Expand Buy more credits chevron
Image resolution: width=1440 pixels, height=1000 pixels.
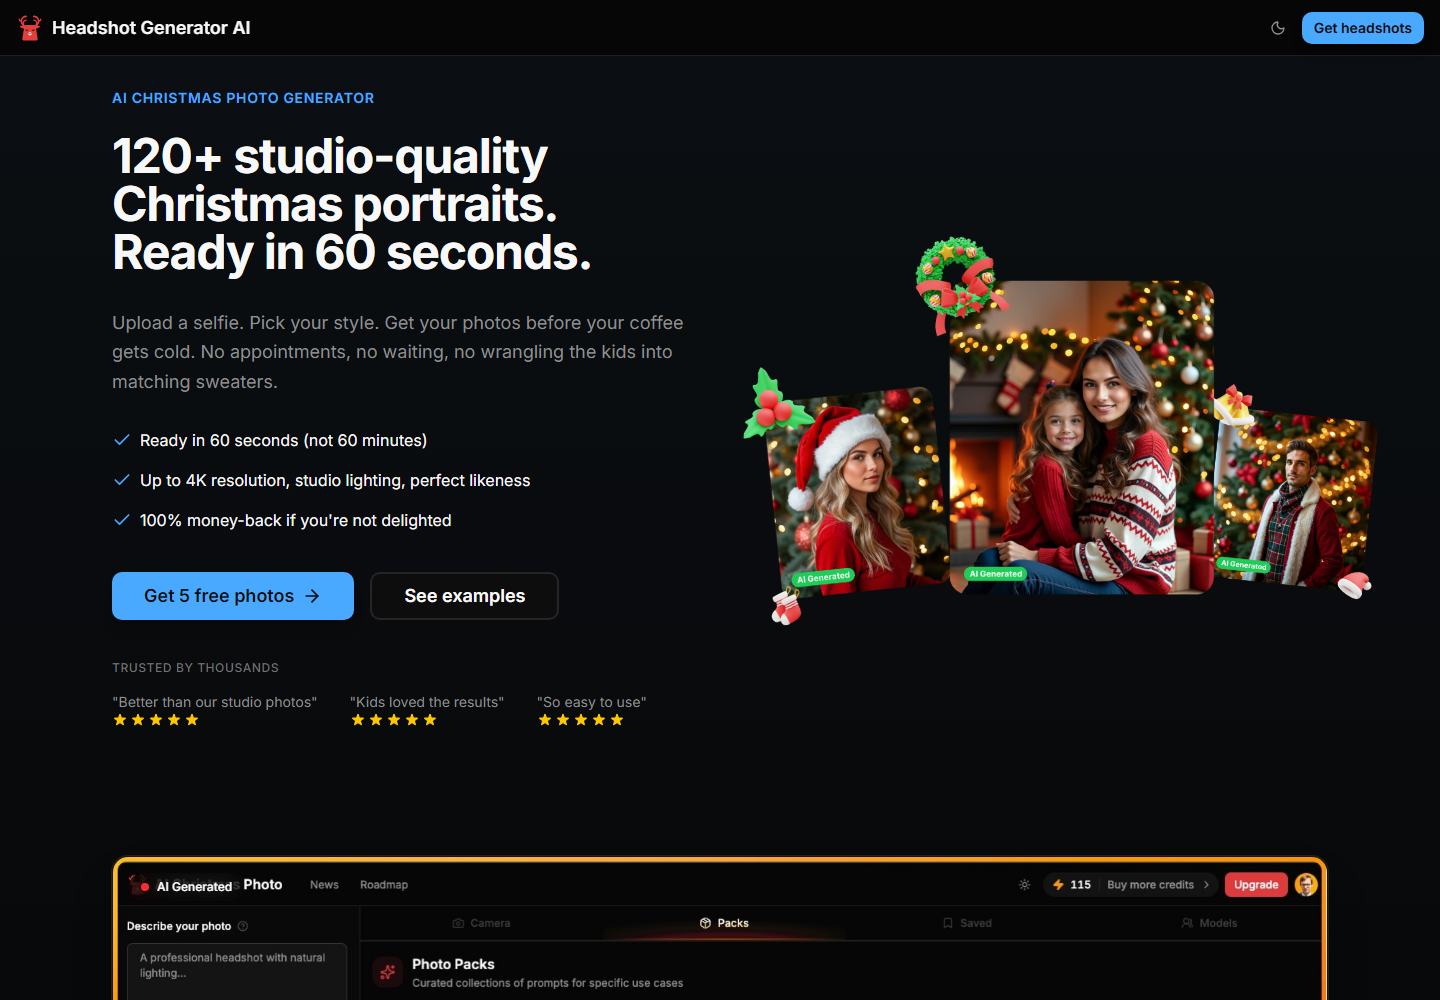(x=1206, y=885)
